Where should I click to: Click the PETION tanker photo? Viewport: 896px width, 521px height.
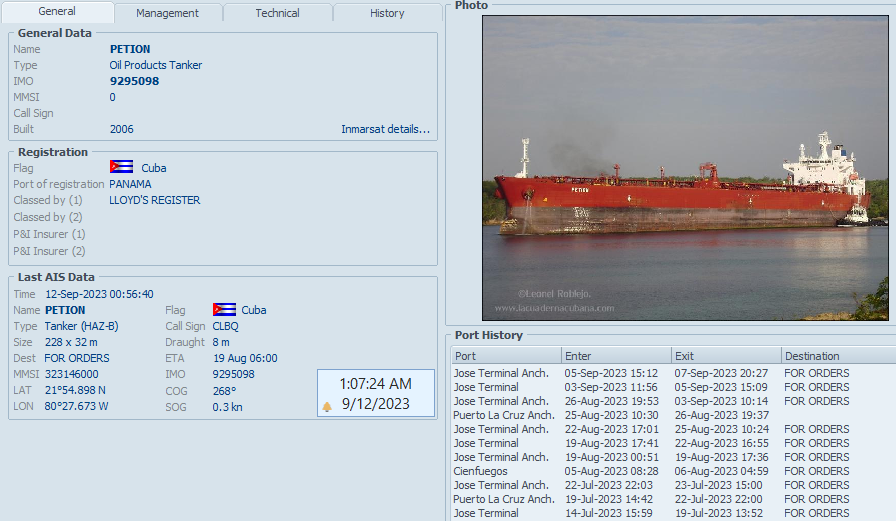685,168
